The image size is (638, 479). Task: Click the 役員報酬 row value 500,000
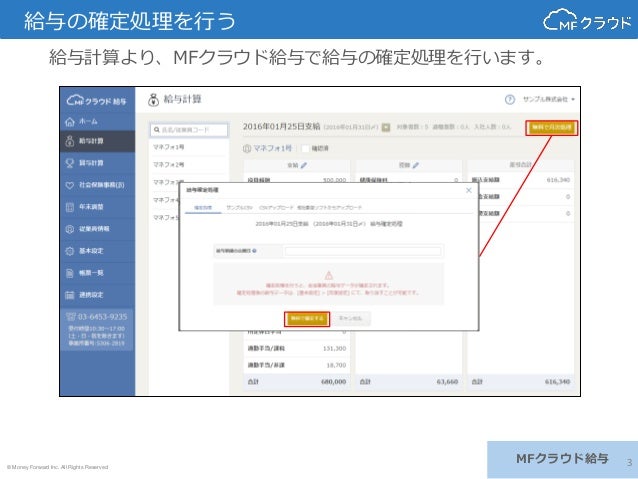pyautogui.click(x=334, y=179)
